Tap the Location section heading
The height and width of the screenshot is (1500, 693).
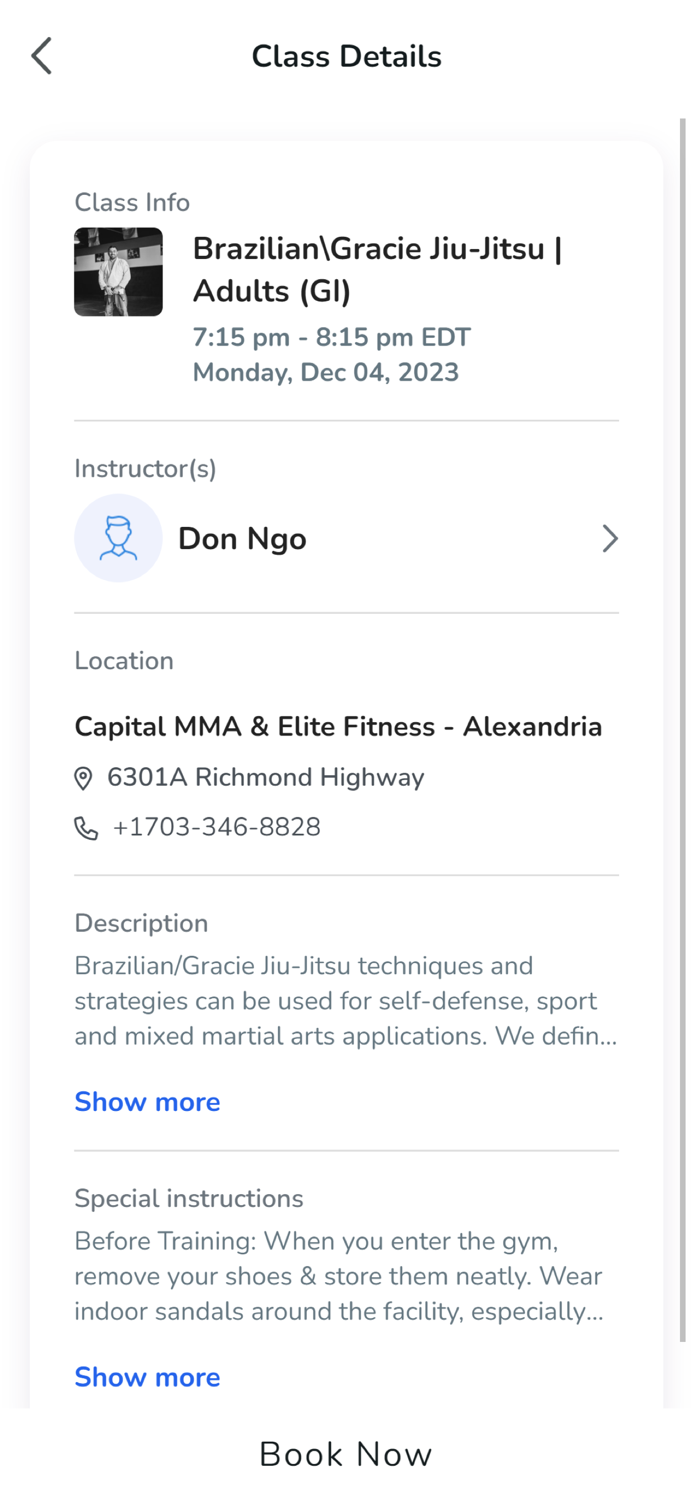point(124,660)
